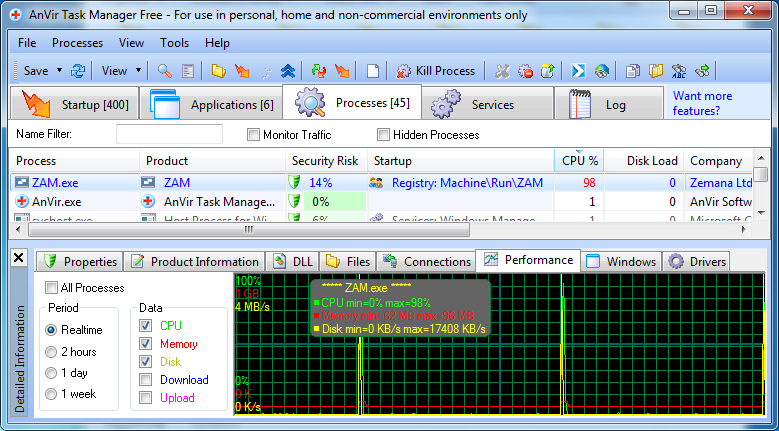Click the gear with red stop sign icon
The height and width of the screenshot is (431, 779).
coord(525,71)
